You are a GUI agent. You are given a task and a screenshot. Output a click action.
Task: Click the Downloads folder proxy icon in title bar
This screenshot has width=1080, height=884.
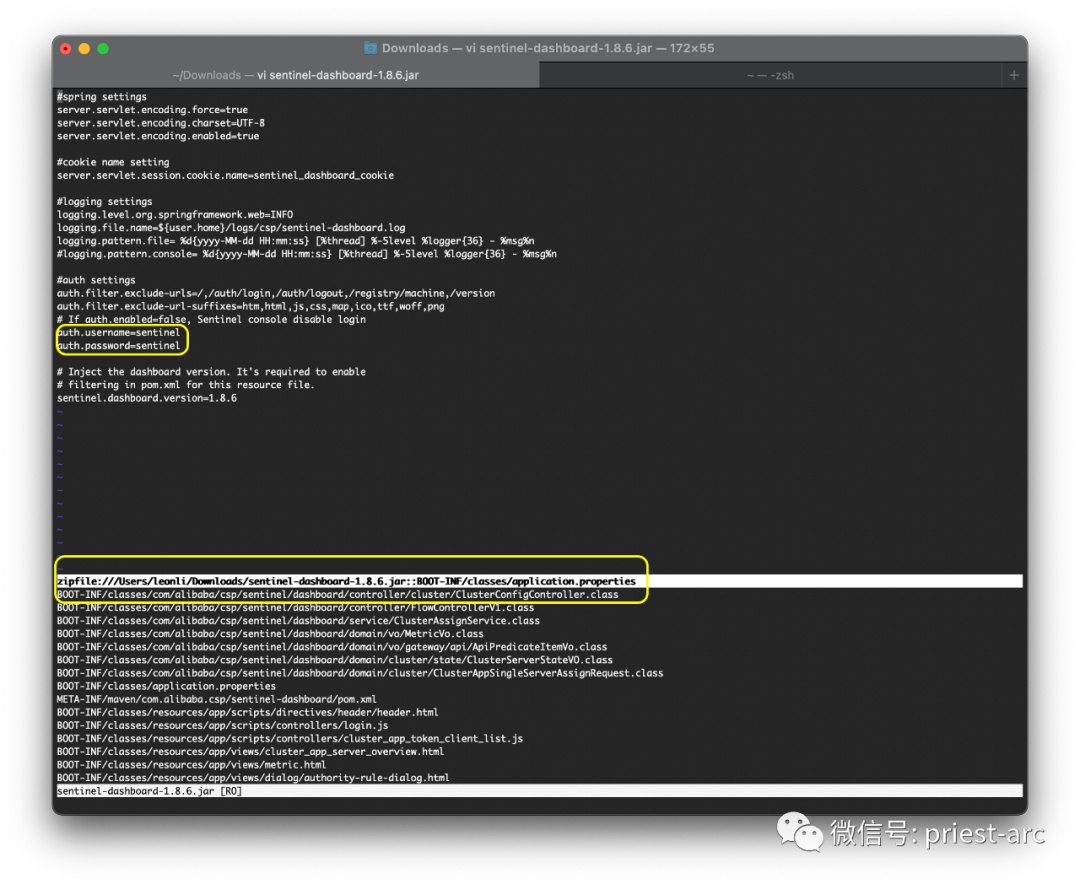point(371,47)
